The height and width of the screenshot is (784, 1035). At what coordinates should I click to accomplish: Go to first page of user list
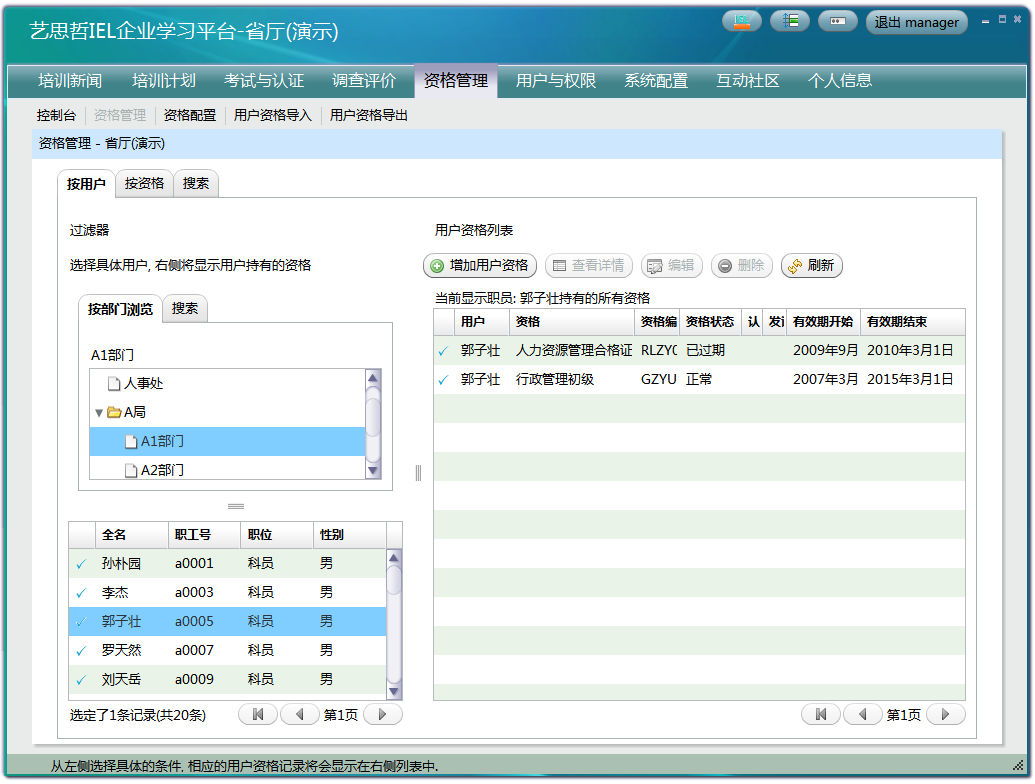tap(258, 715)
